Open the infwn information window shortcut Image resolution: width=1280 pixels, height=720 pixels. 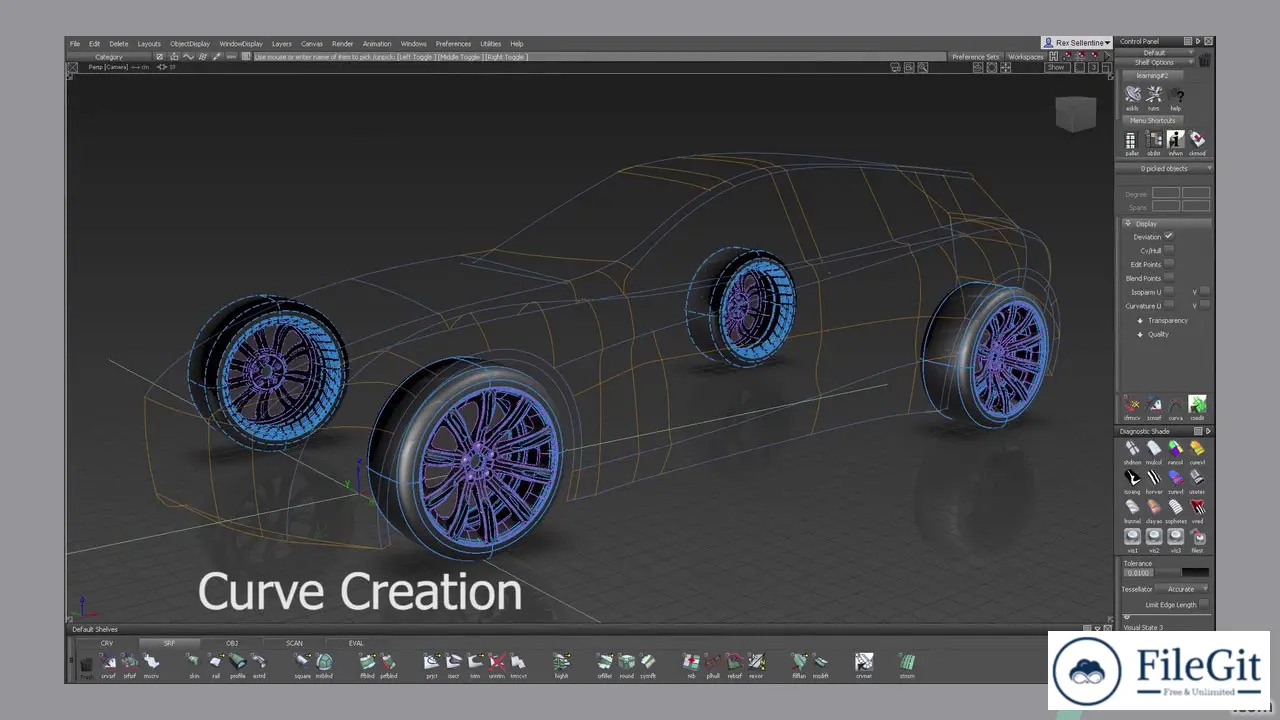pyautogui.click(x=1176, y=142)
